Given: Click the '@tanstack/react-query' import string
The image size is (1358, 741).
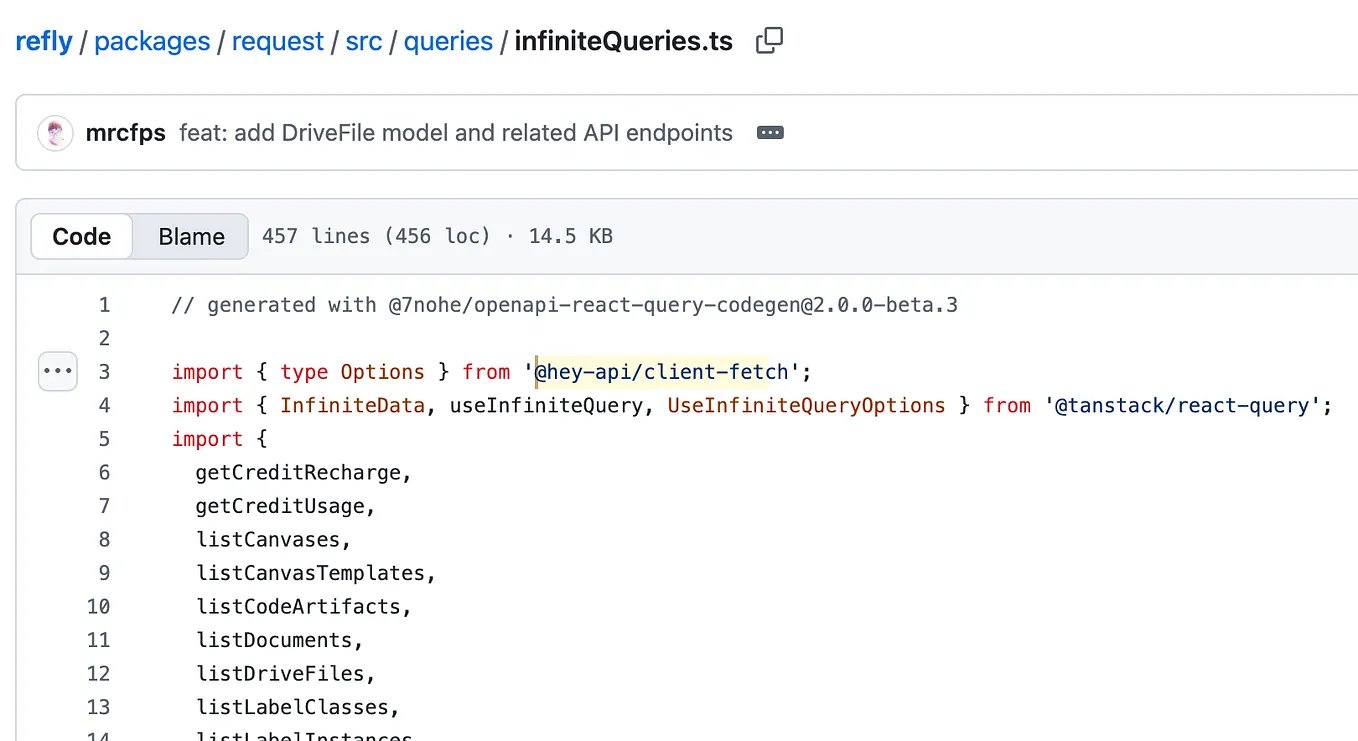Looking at the screenshot, I should pyautogui.click(x=1183, y=406).
